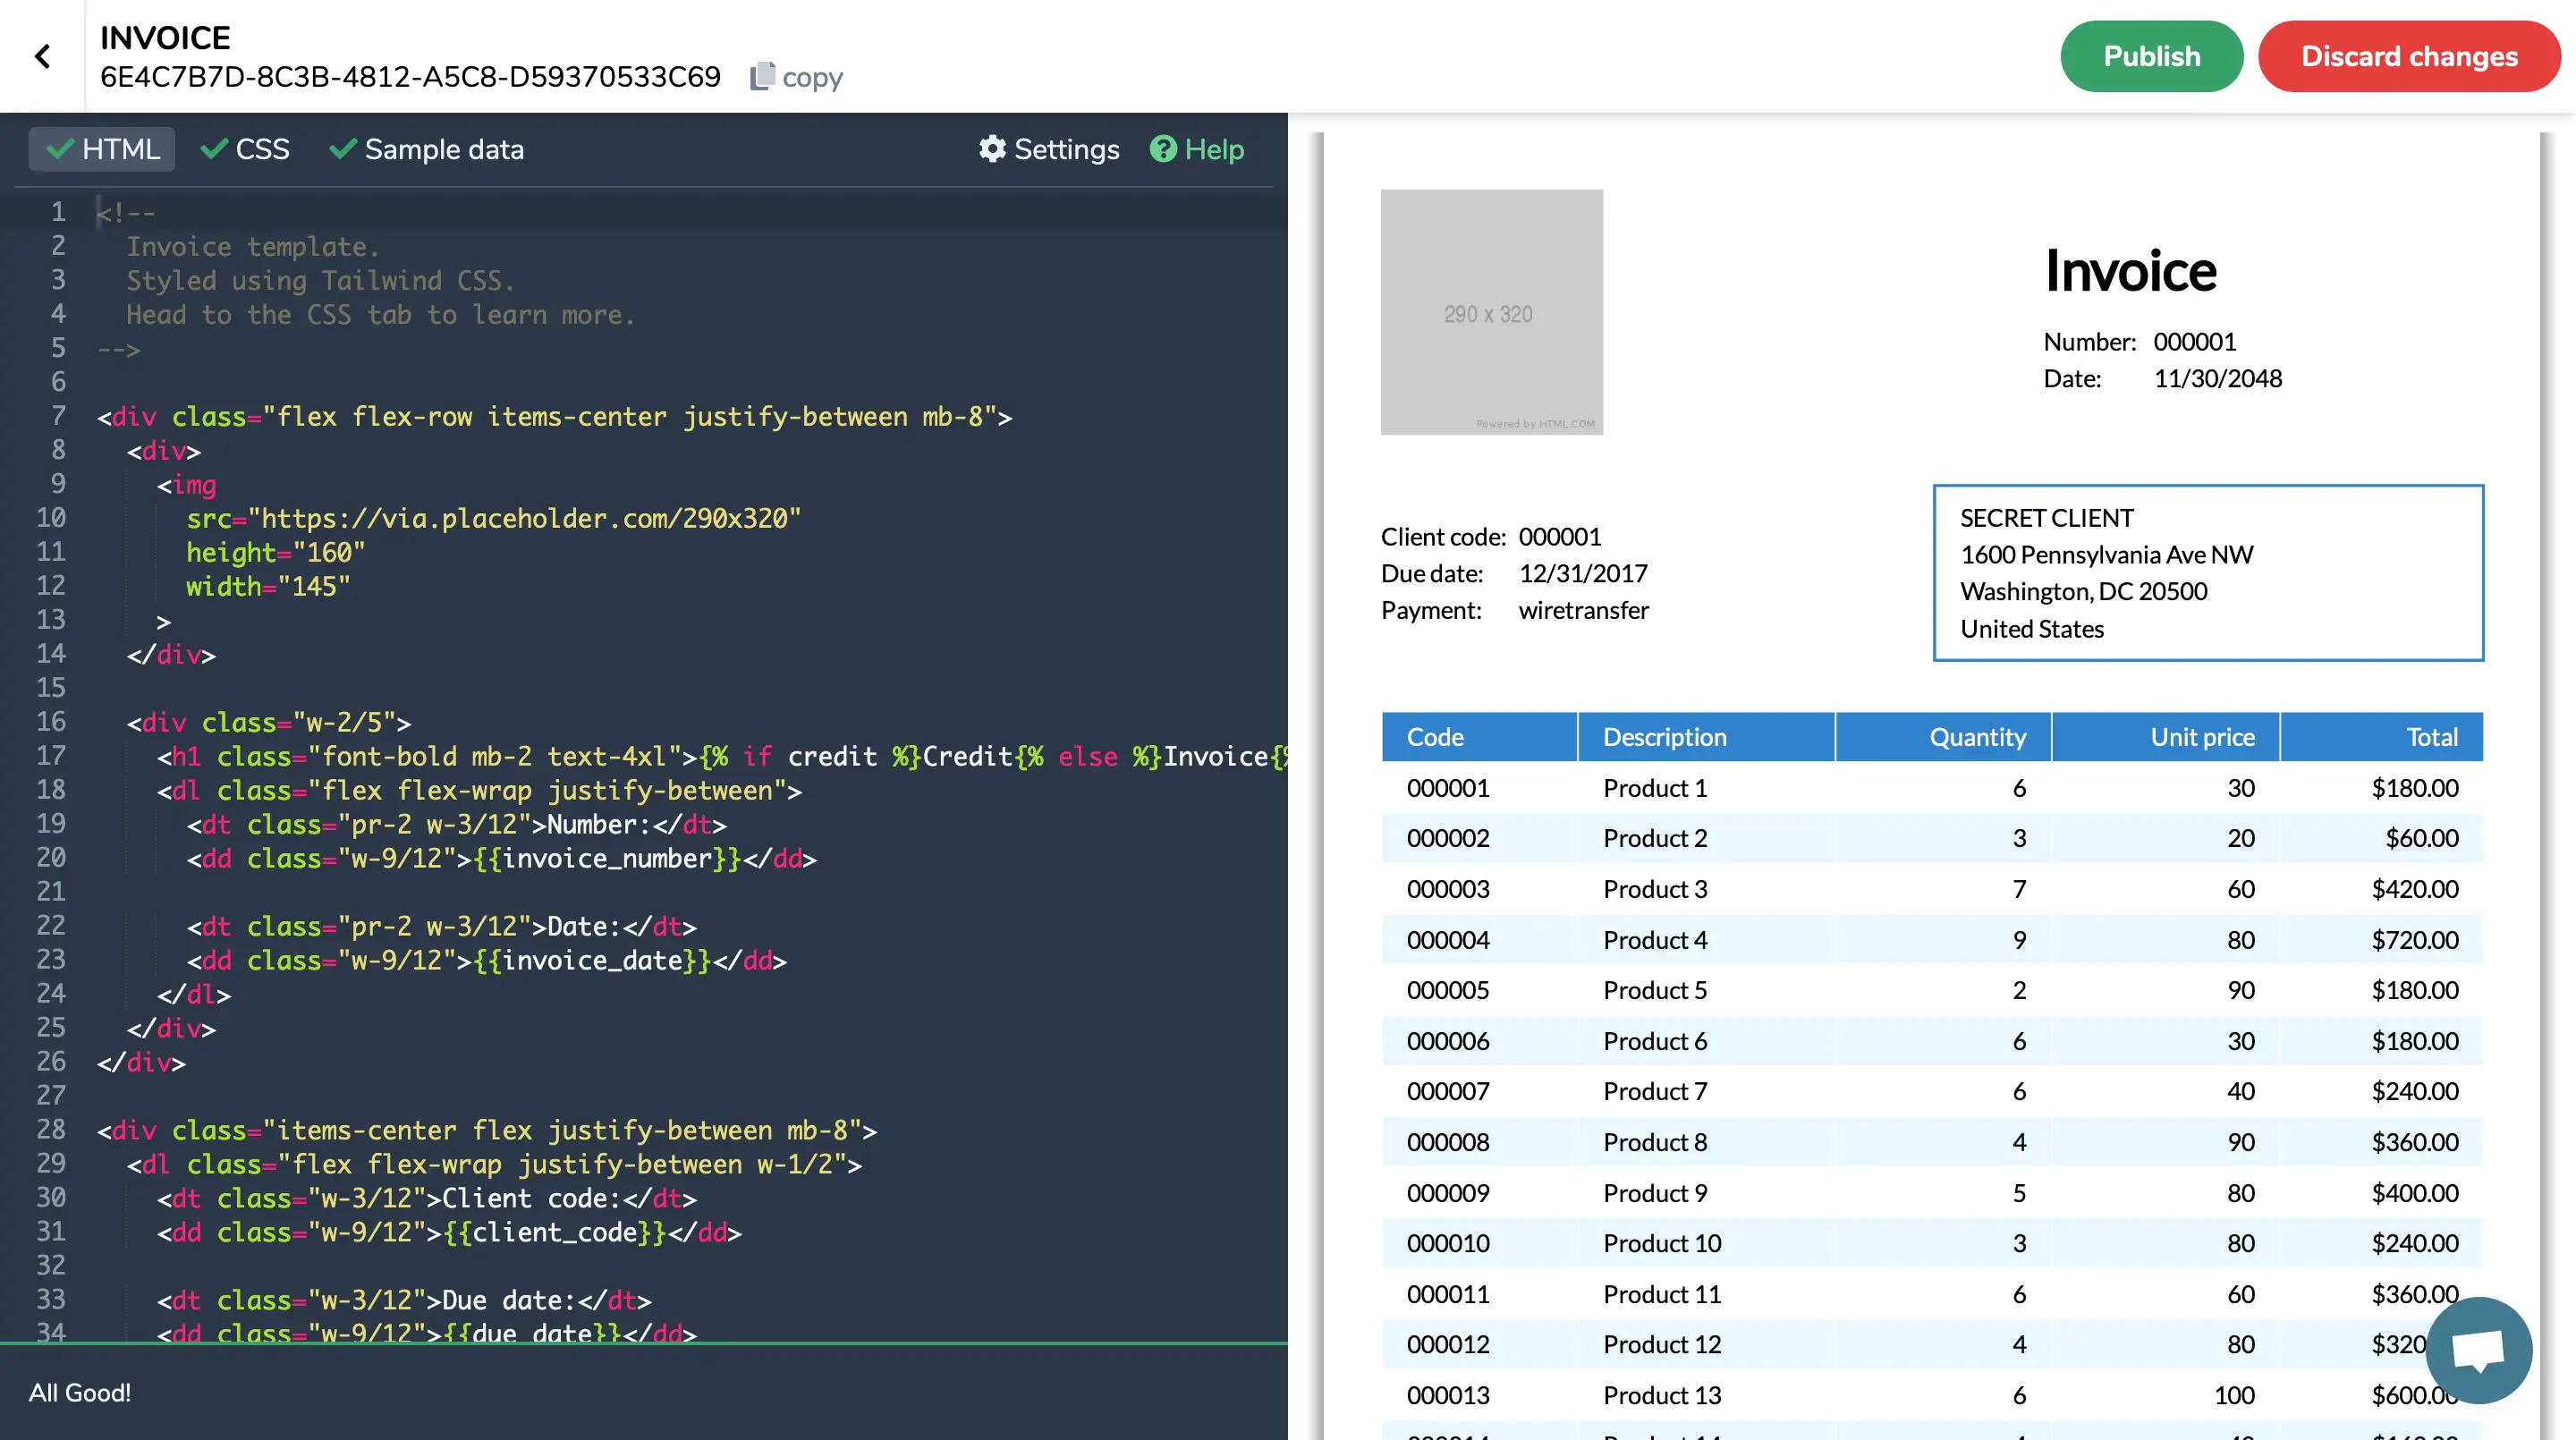Viewport: 2576px width, 1440px height.
Task: Click the All Good! status bar
Action: pyautogui.click(x=80, y=1392)
